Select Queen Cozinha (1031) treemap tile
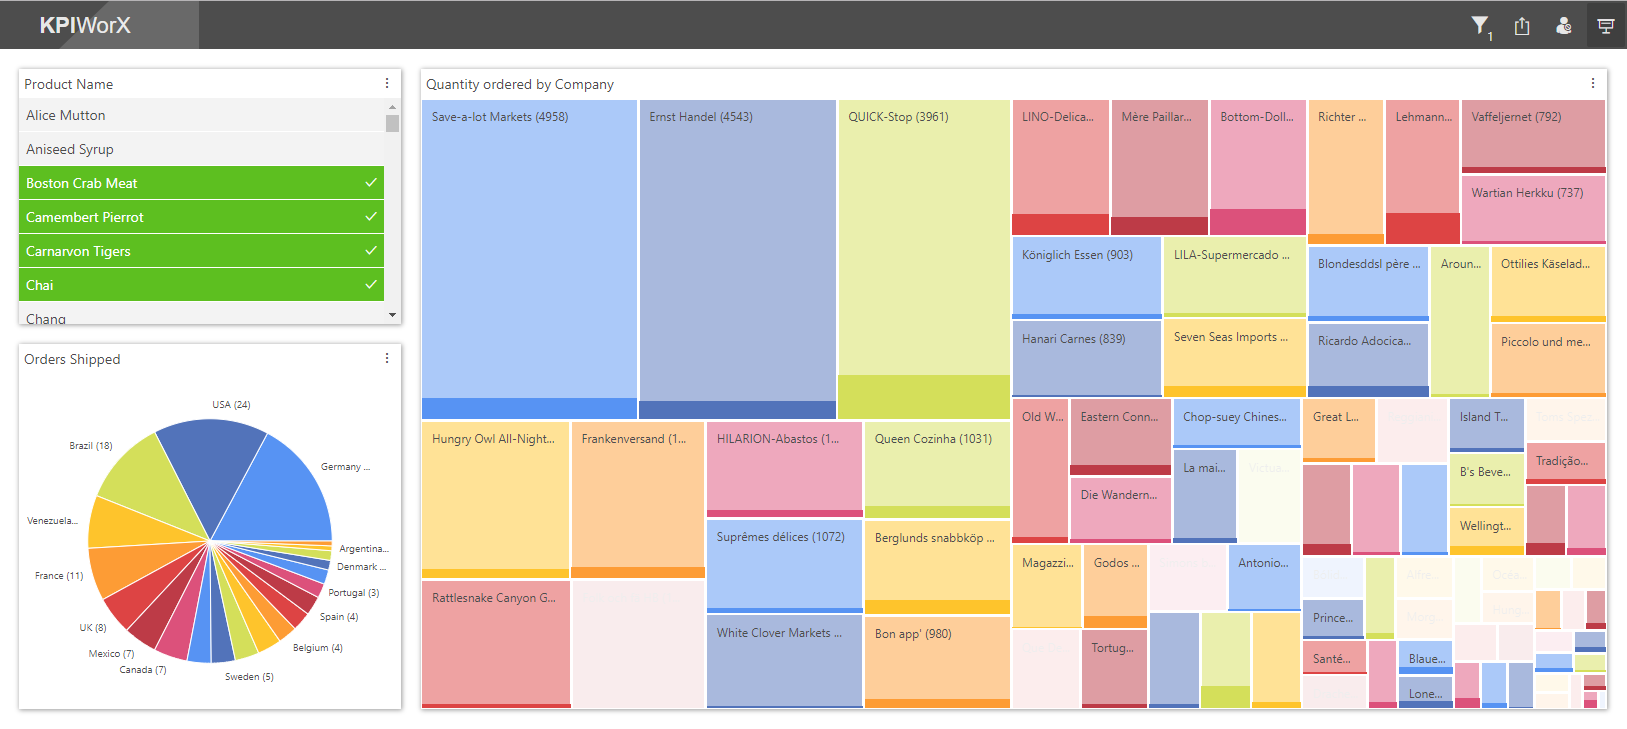Viewport: 1627px width, 729px height. click(x=937, y=469)
